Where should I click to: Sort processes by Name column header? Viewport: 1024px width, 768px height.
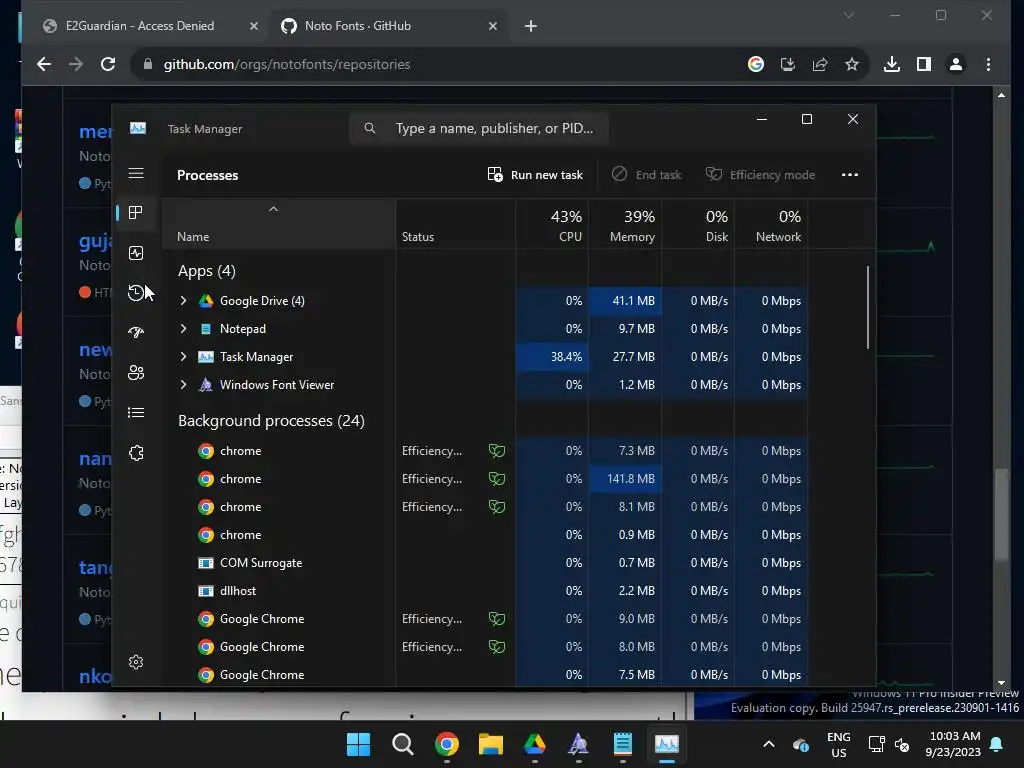click(278, 224)
